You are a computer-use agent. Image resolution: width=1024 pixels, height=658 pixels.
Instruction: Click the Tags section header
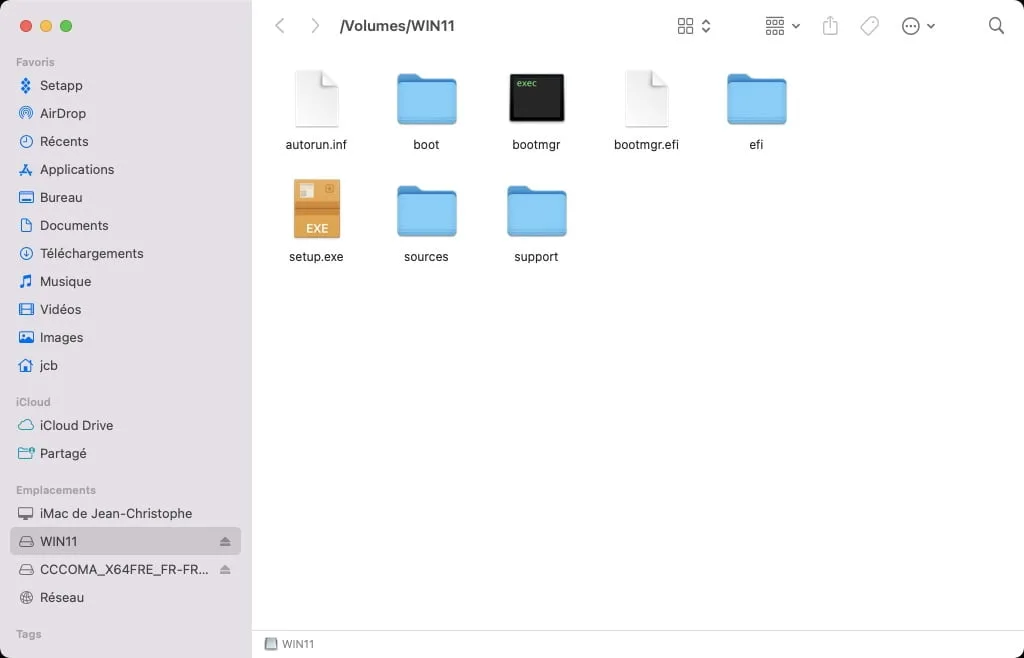(29, 634)
